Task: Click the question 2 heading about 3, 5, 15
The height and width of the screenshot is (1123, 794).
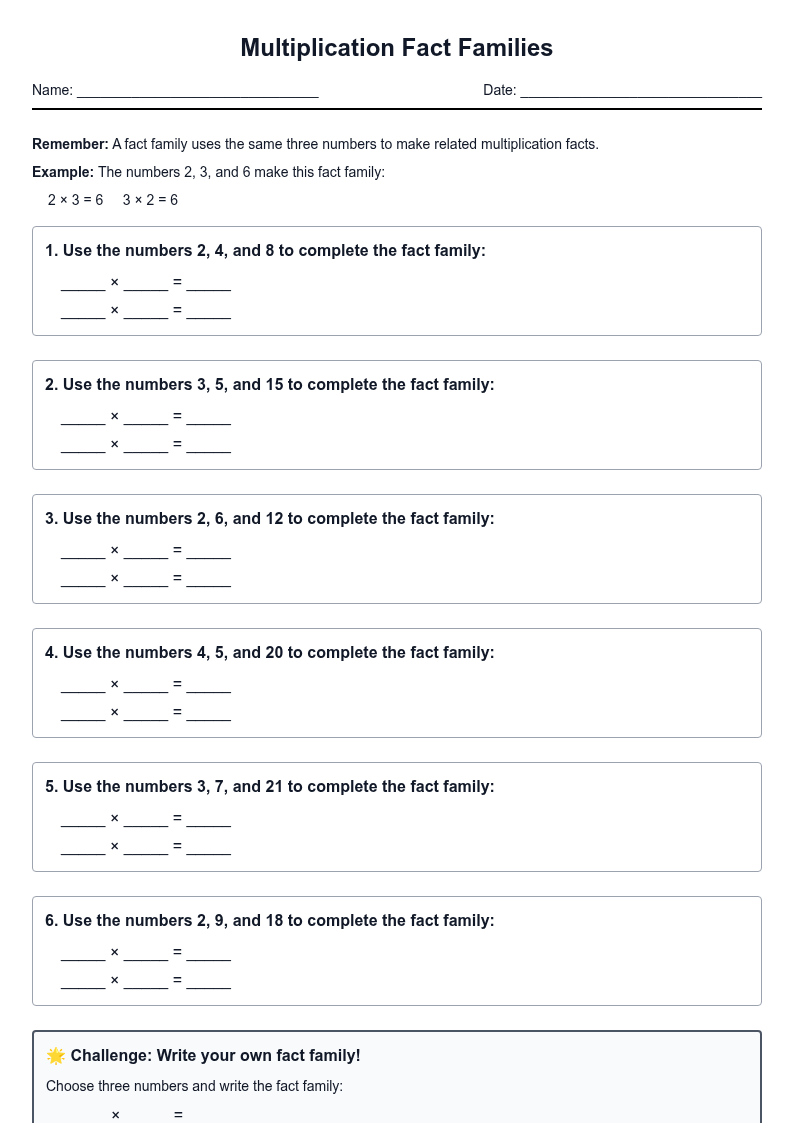Action: click(269, 385)
